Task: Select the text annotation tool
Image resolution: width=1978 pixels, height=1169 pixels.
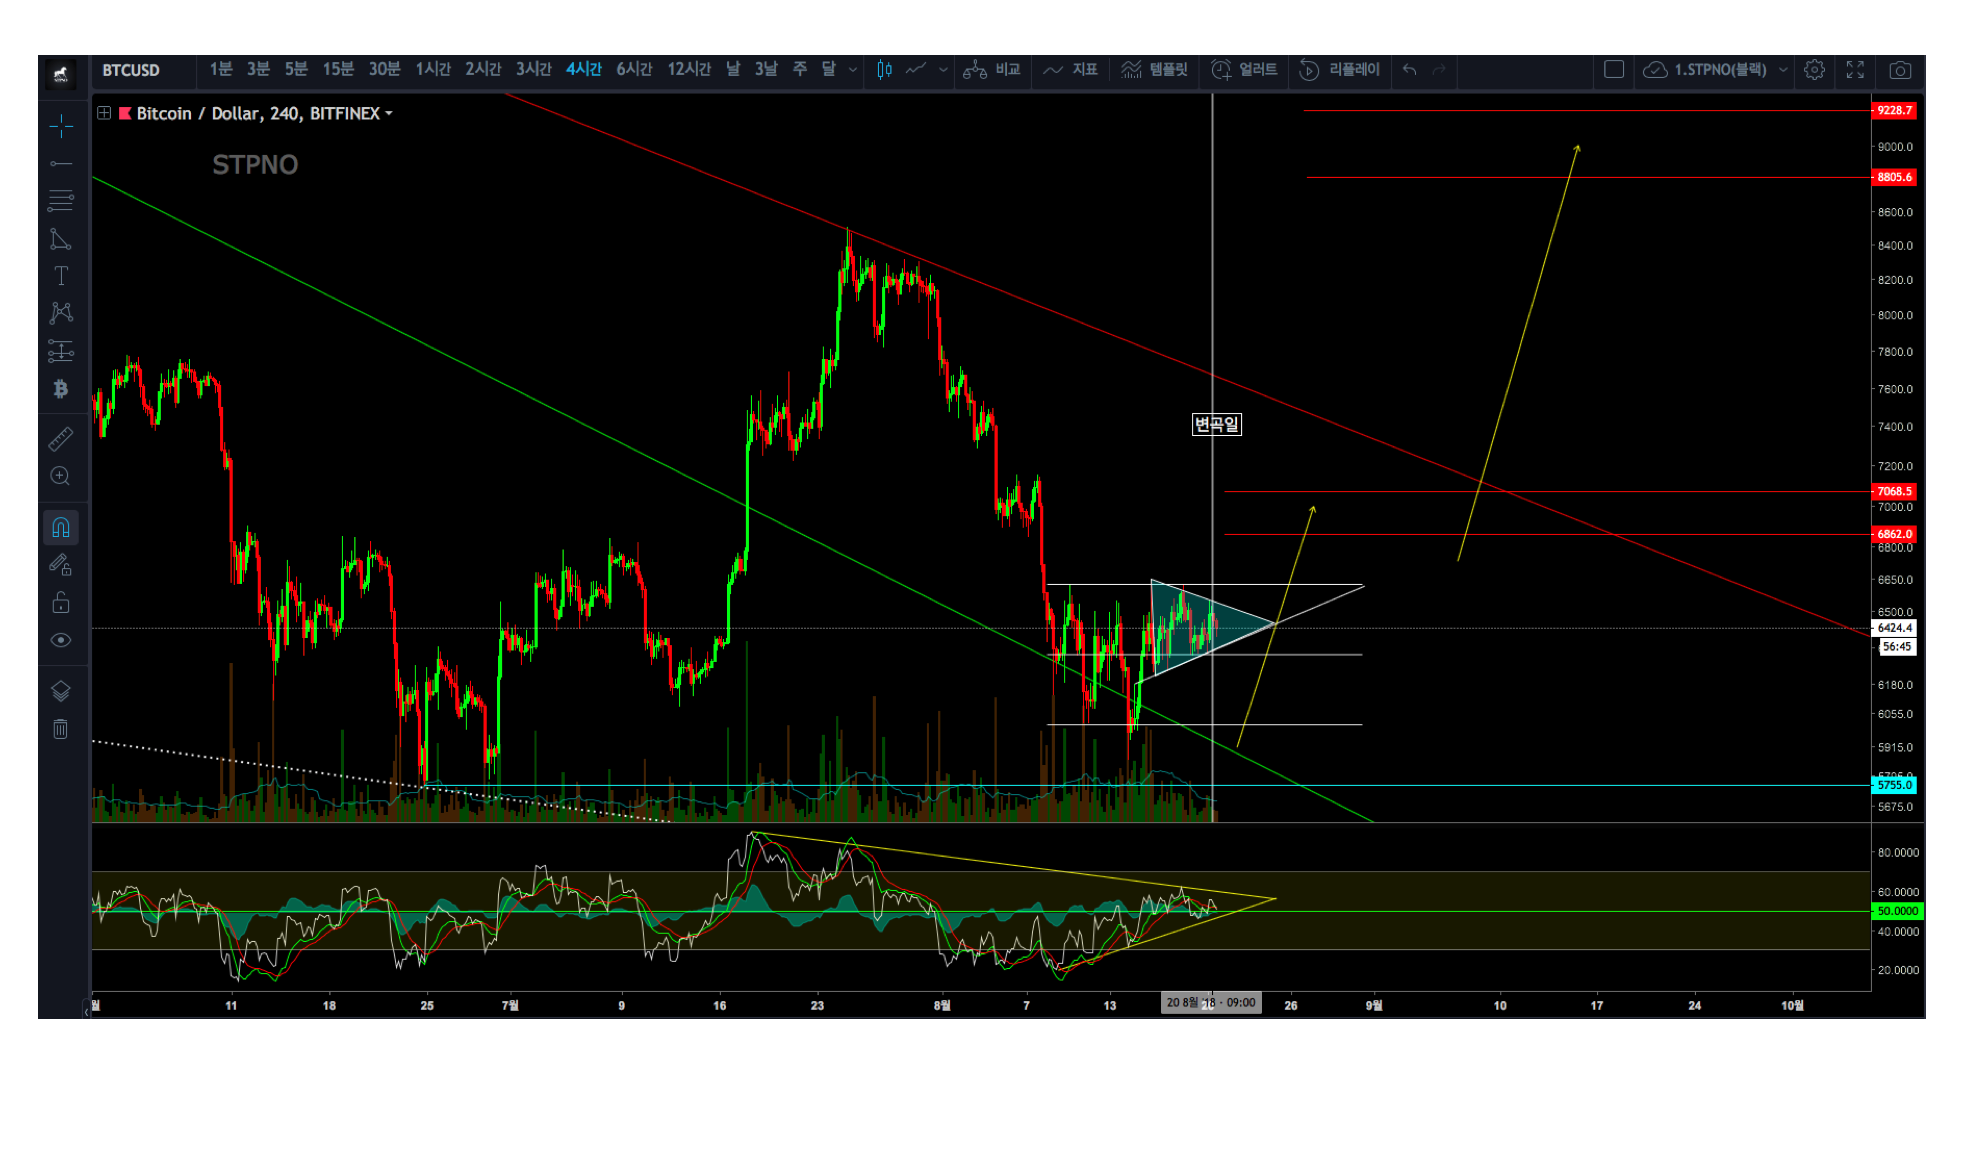Action: [x=61, y=276]
